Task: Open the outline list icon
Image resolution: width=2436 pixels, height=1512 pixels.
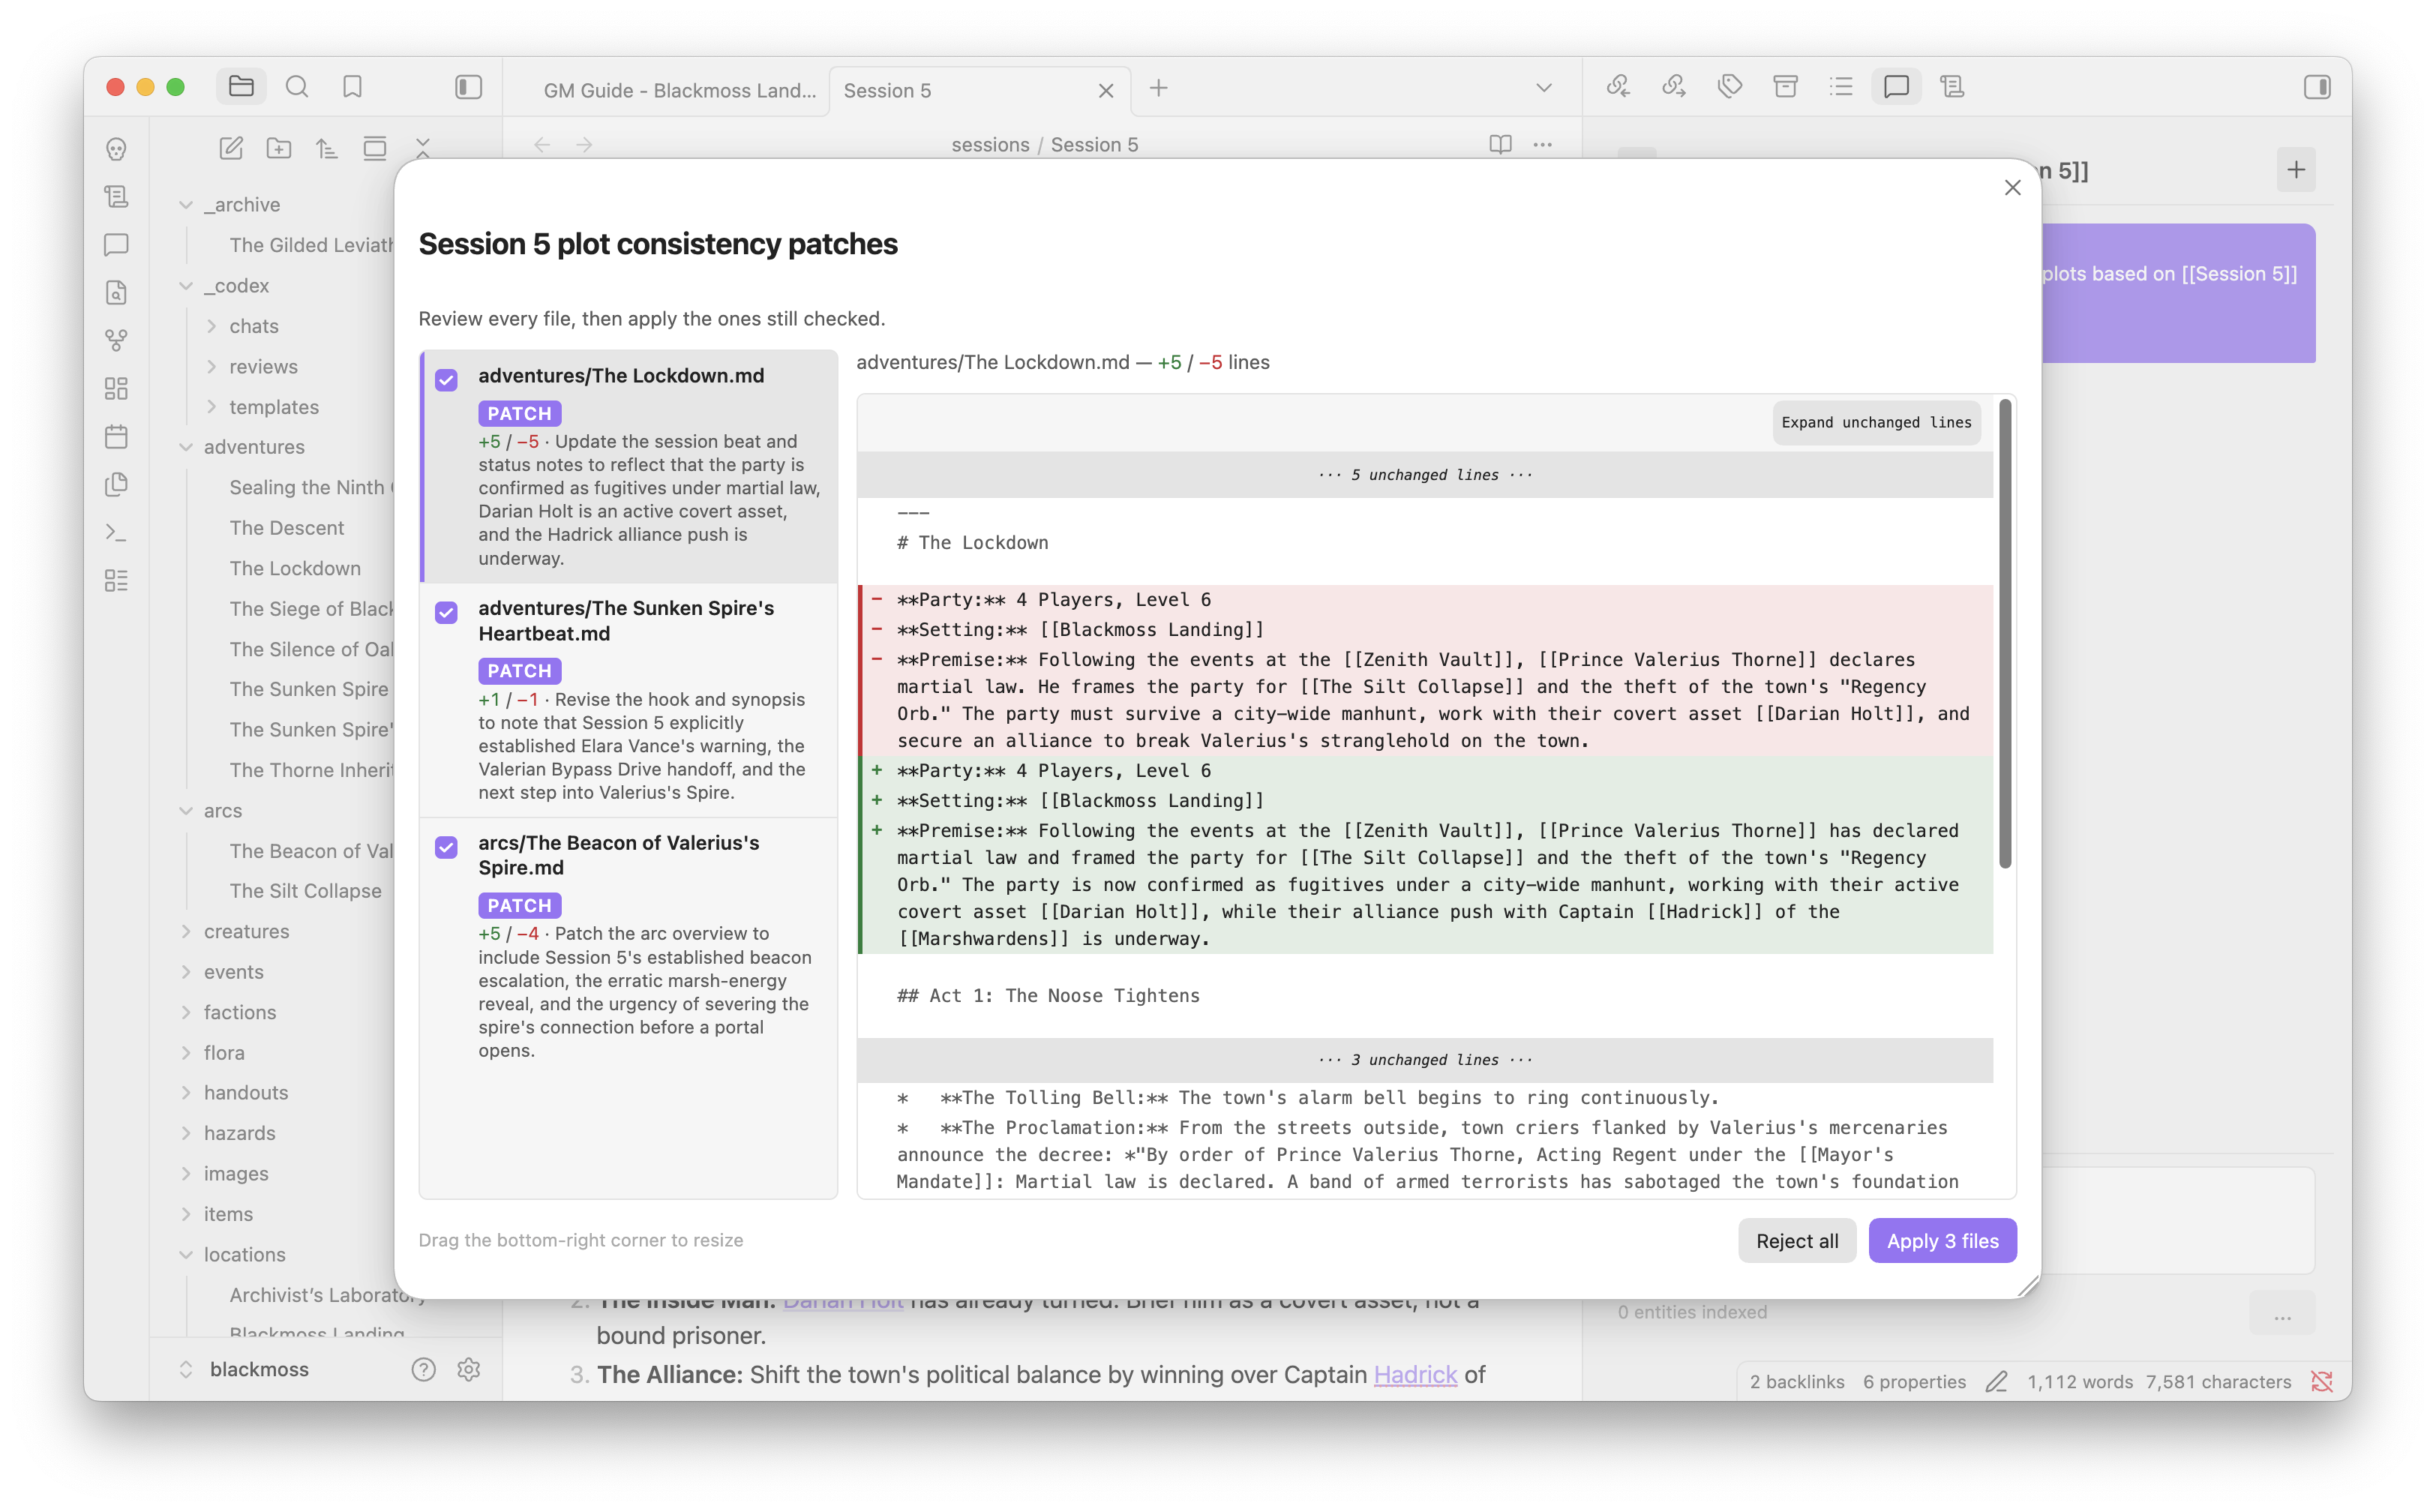Action: tap(1841, 87)
